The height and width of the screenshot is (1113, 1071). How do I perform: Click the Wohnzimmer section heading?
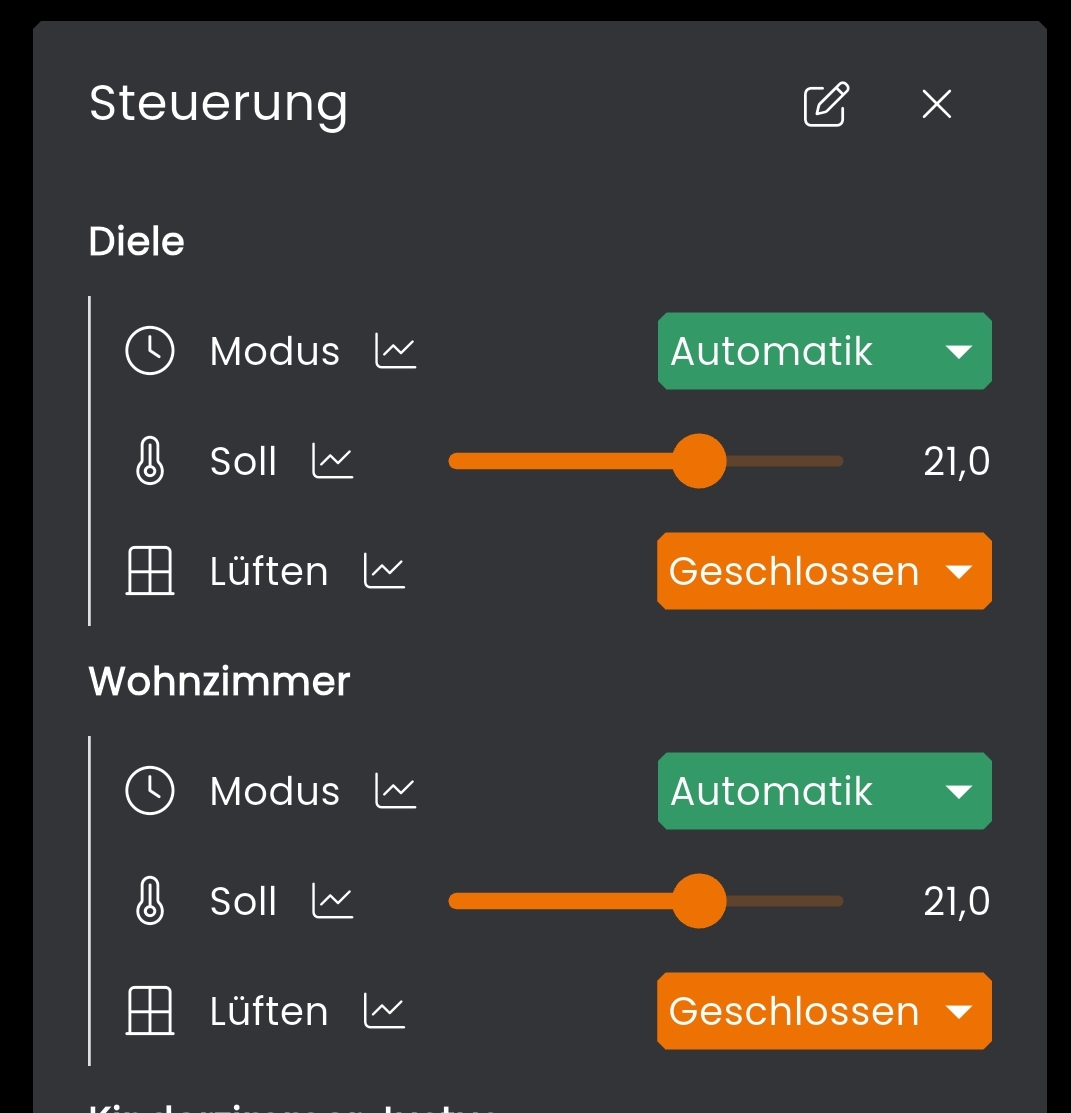[x=220, y=682]
